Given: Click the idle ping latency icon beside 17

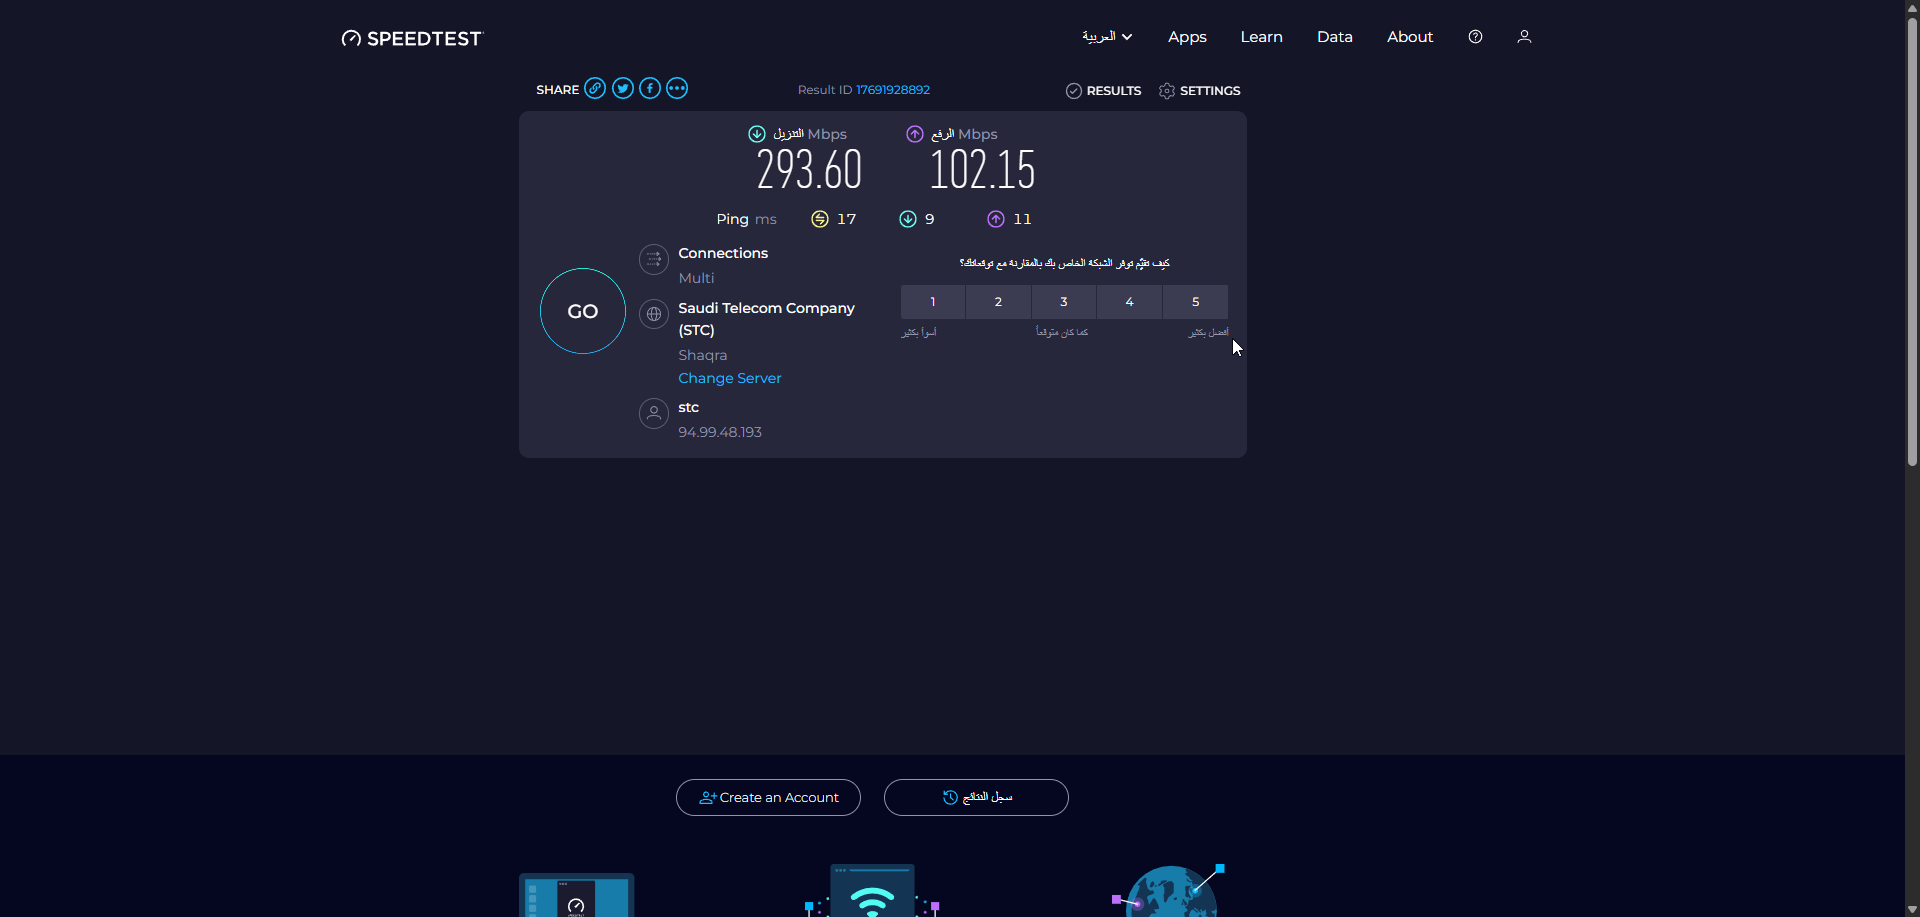Looking at the screenshot, I should click(x=820, y=219).
